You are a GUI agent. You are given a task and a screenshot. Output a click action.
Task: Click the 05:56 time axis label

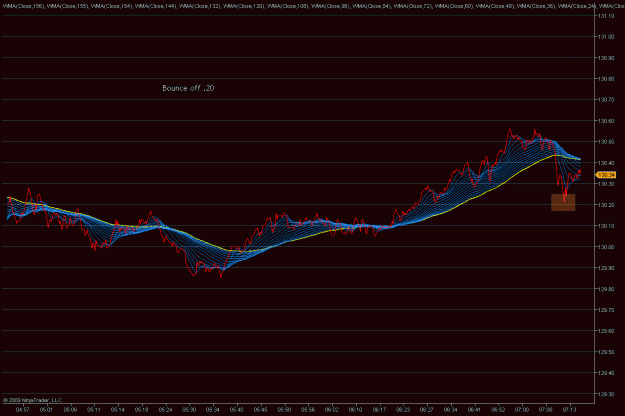[x=308, y=410]
